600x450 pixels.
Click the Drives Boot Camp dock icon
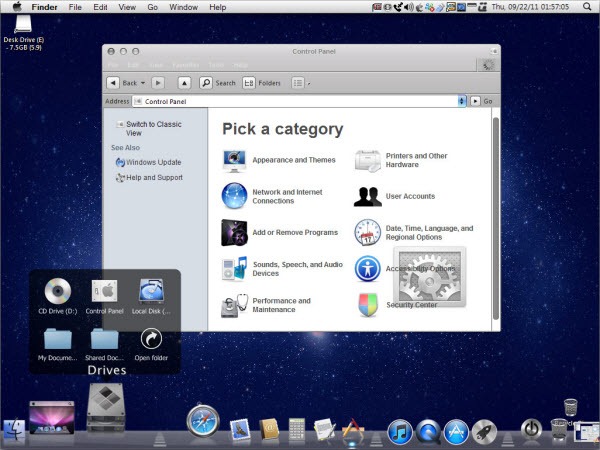(x=106, y=408)
